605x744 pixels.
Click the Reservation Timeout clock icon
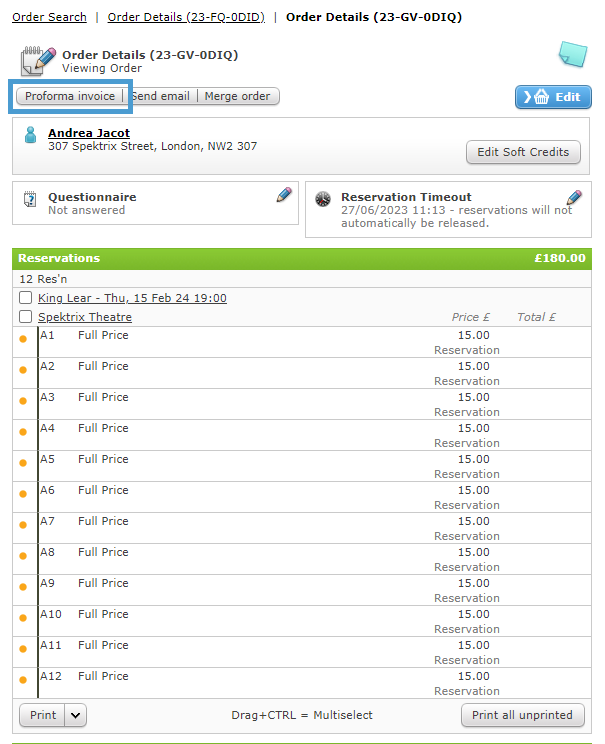tap(323, 199)
